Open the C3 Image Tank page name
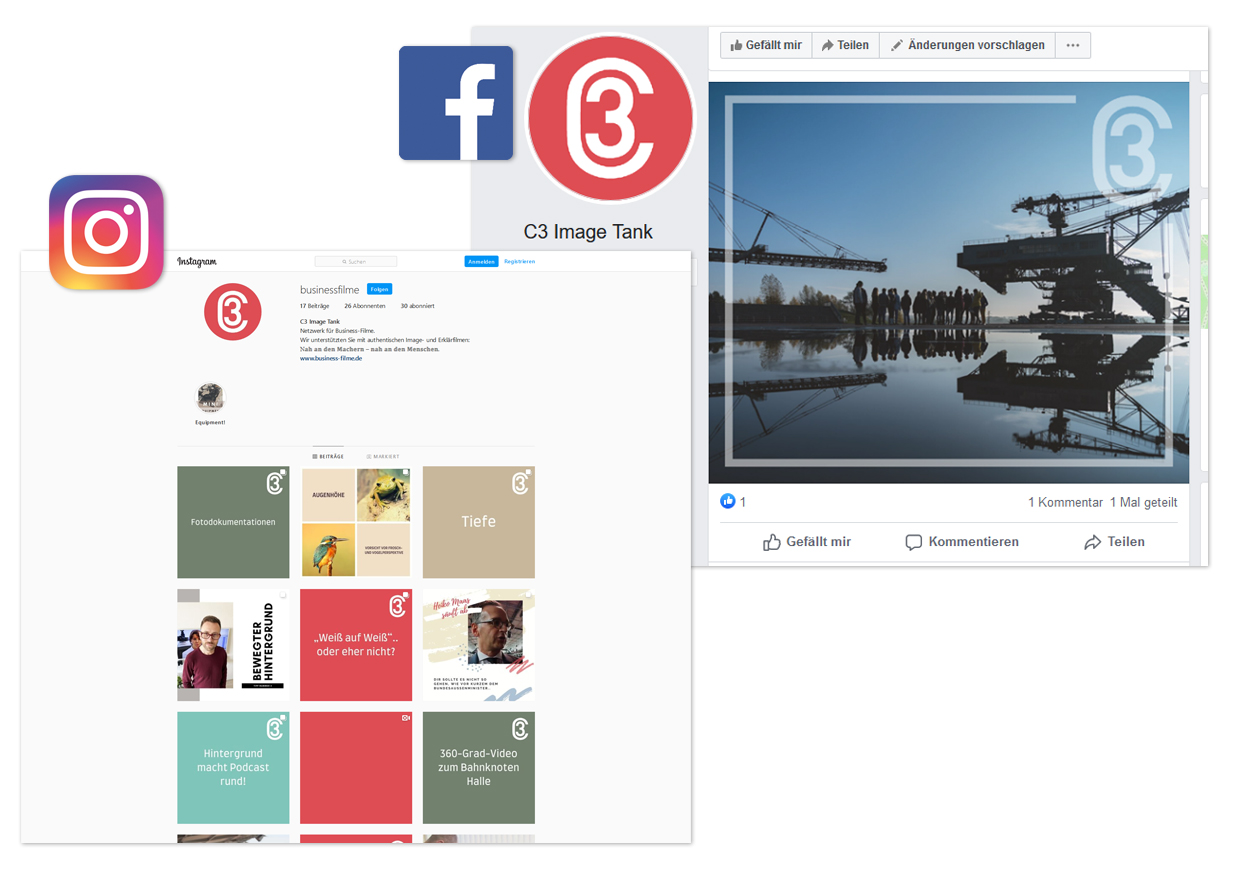 (588, 232)
